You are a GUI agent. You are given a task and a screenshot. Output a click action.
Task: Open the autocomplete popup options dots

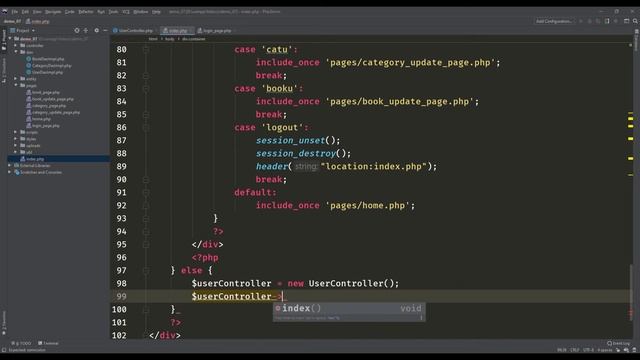click(x=421, y=318)
